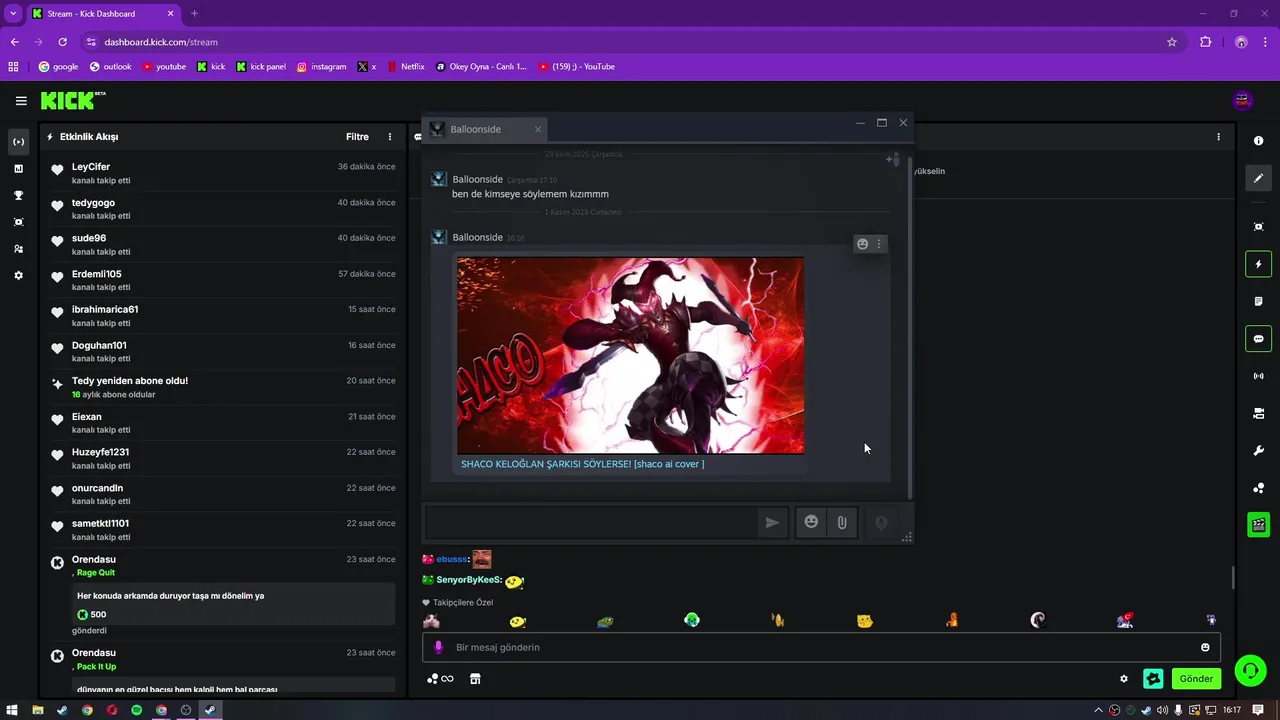This screenshot has width=1280, height=720.
Task: Click the Stream - Kick Dashboard browser tab
Action: (x=102, y=14)
